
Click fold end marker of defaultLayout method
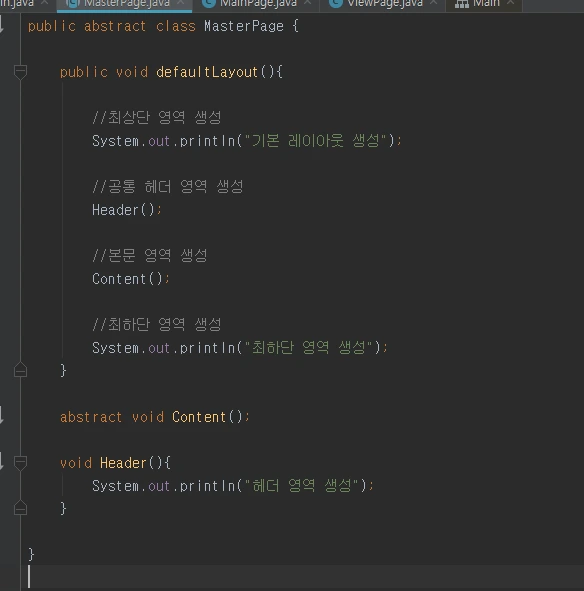pyautogui.click(x=20, y=370)
